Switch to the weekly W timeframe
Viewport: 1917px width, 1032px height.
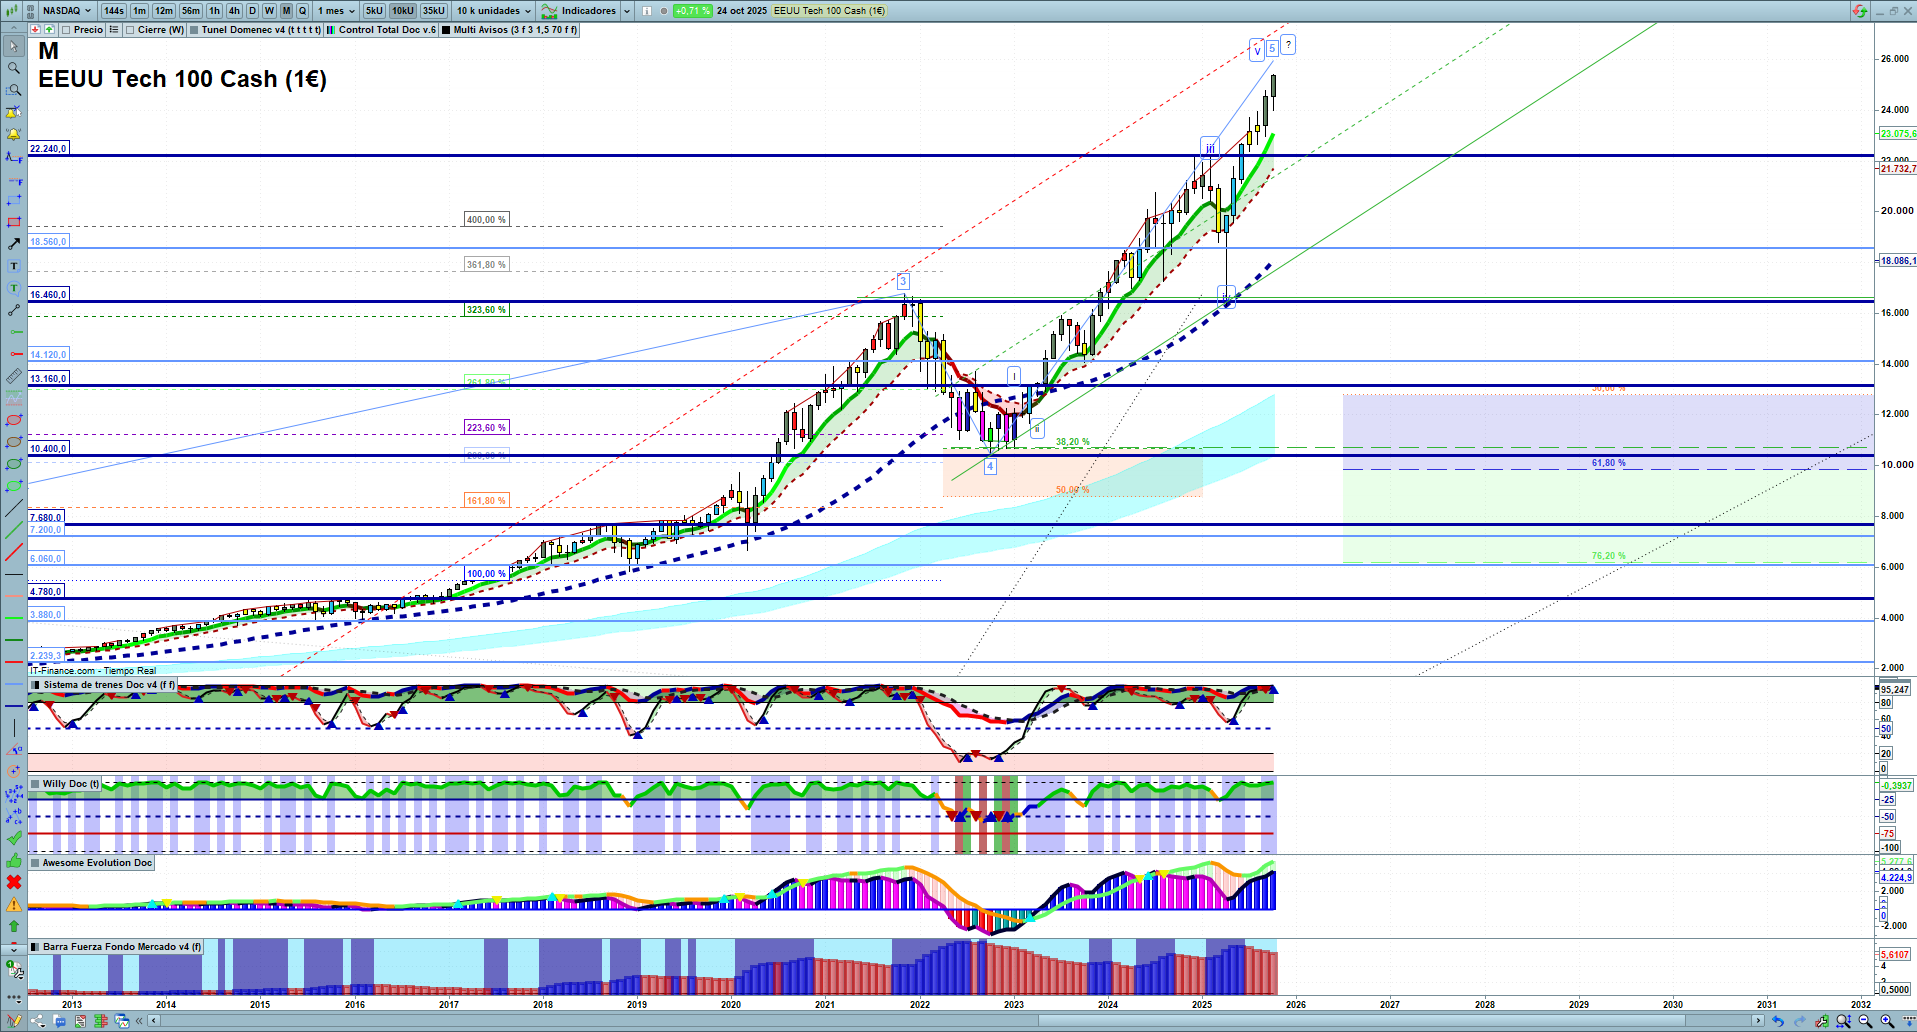click(x=269, y=11)
